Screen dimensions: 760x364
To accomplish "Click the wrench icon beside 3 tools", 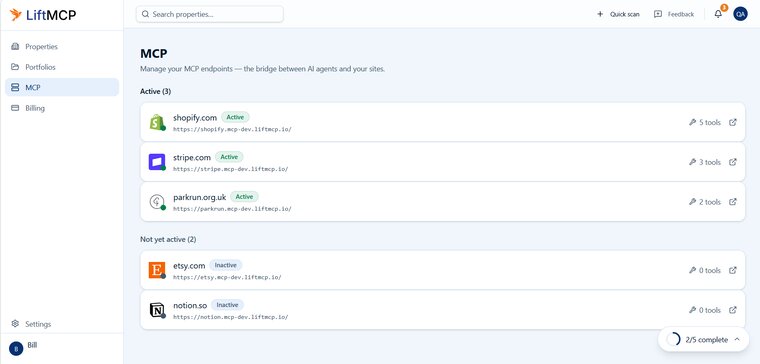I will point(692,162).
